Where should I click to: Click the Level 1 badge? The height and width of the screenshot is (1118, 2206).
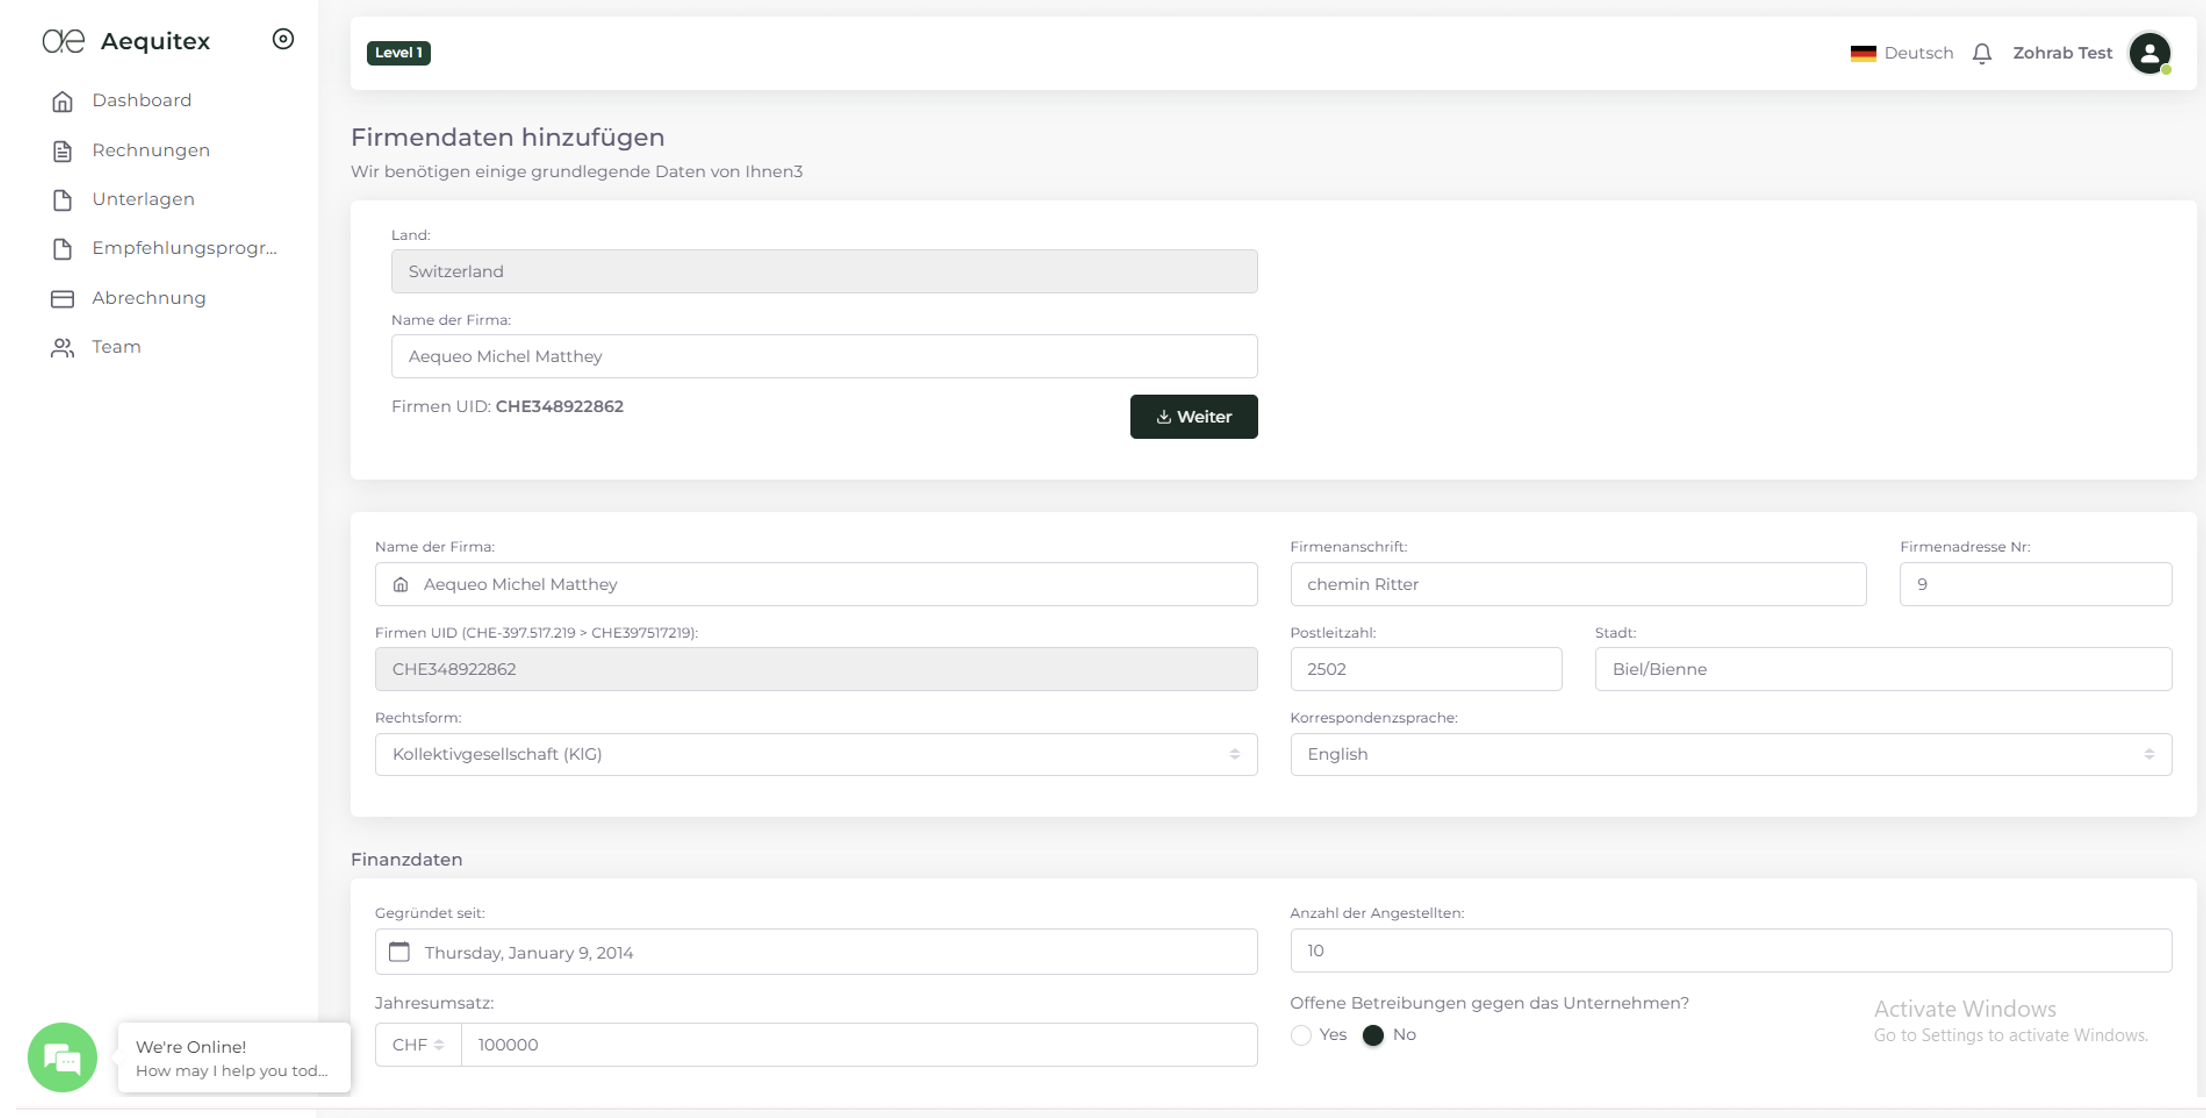pyautogui.click(x=398, y=53)
